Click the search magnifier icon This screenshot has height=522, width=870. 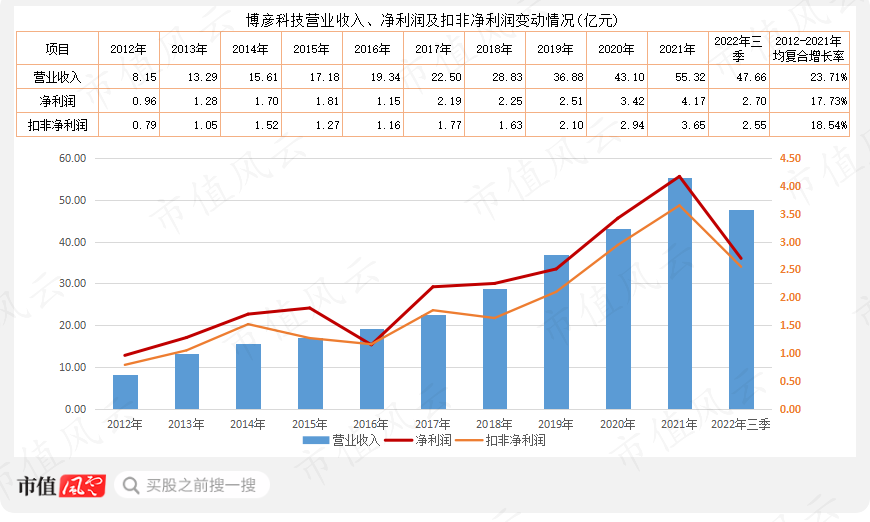(x=131, y=485)
